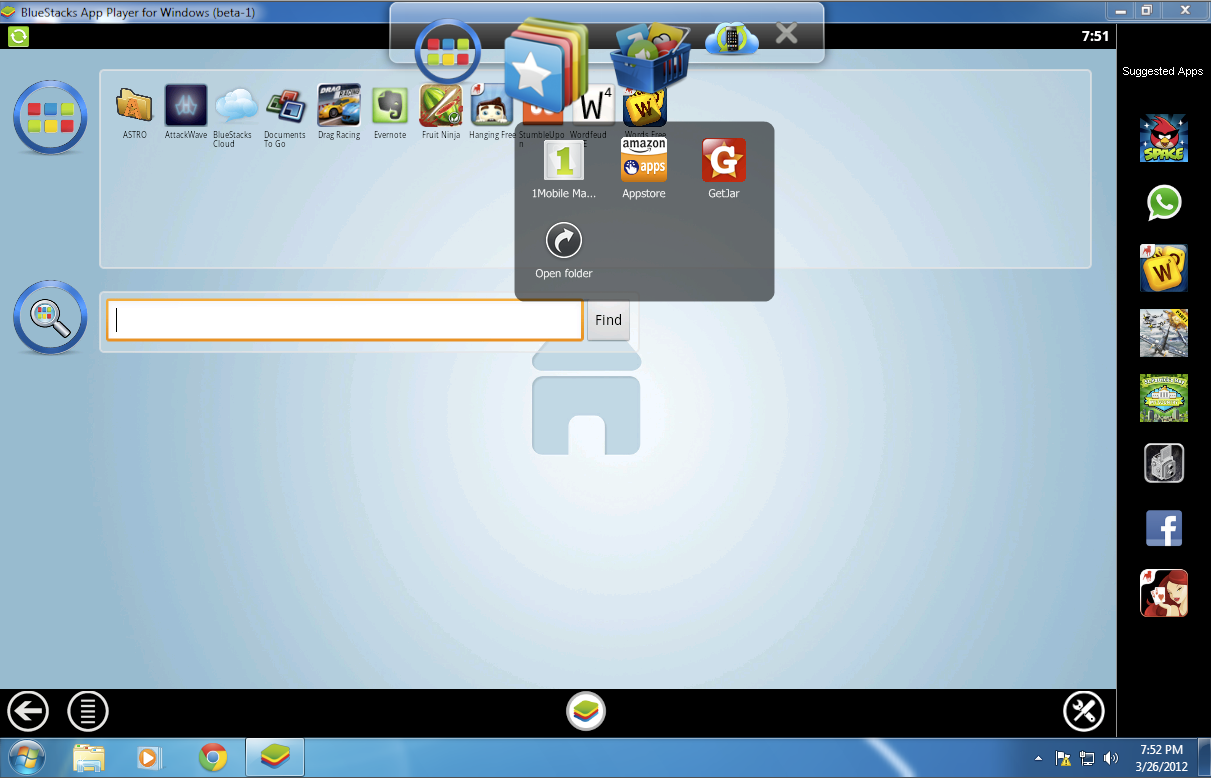Launch Fruit Ninja
Image resolution: width=1211 pixels, height=778 pixels.
click(440, 105)
